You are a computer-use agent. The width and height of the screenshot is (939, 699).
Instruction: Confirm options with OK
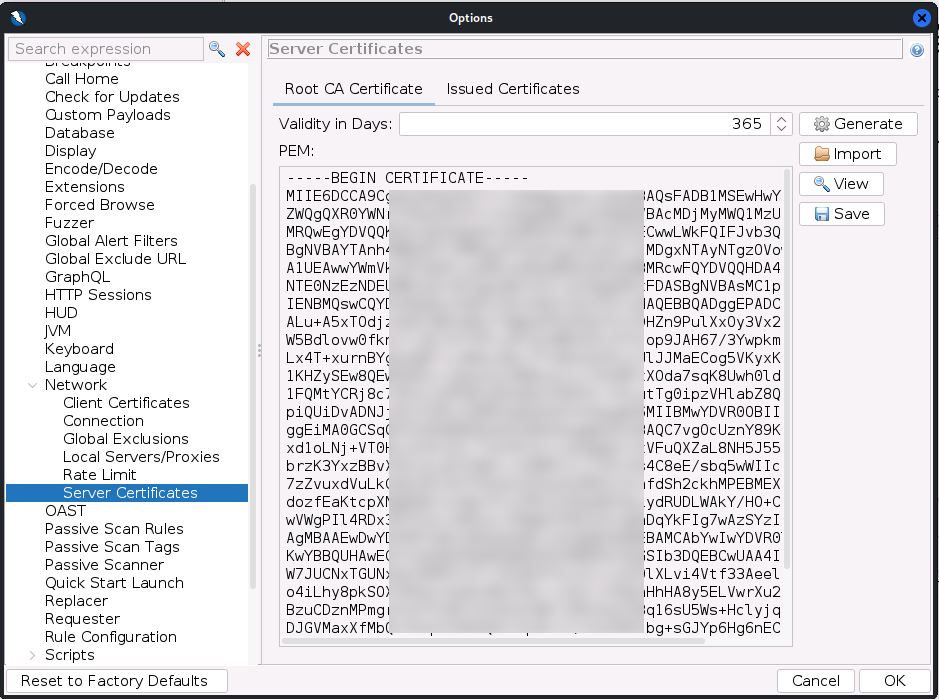pyautogui.click(x=895, y=681)
